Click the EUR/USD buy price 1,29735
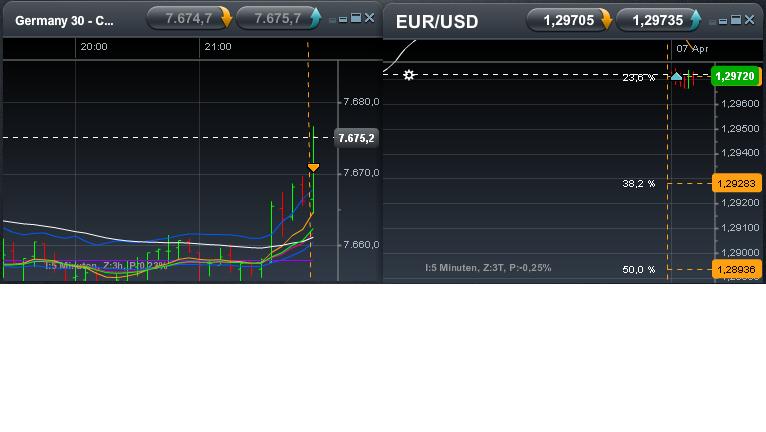The height and width of the screenshot is (432, 766). coord(658,21)
